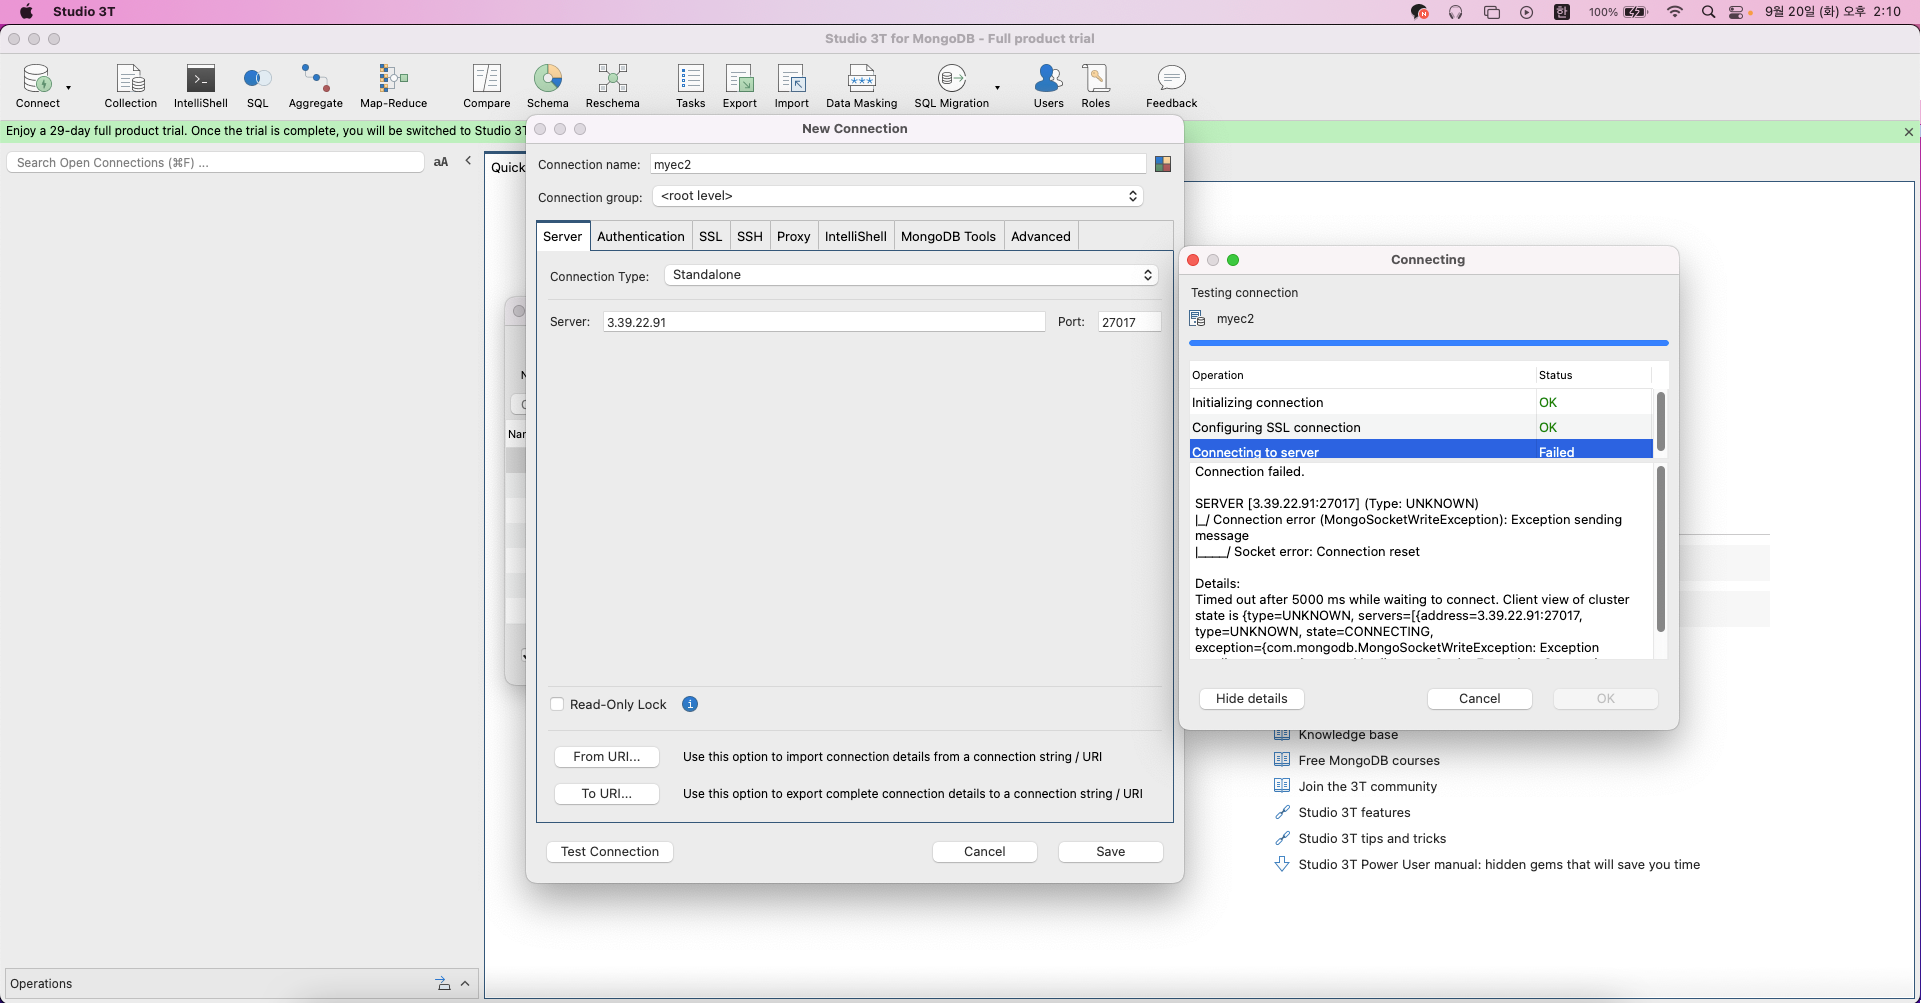
Task: Click the Read-Only Lock info icon
Action: (690, 704)
